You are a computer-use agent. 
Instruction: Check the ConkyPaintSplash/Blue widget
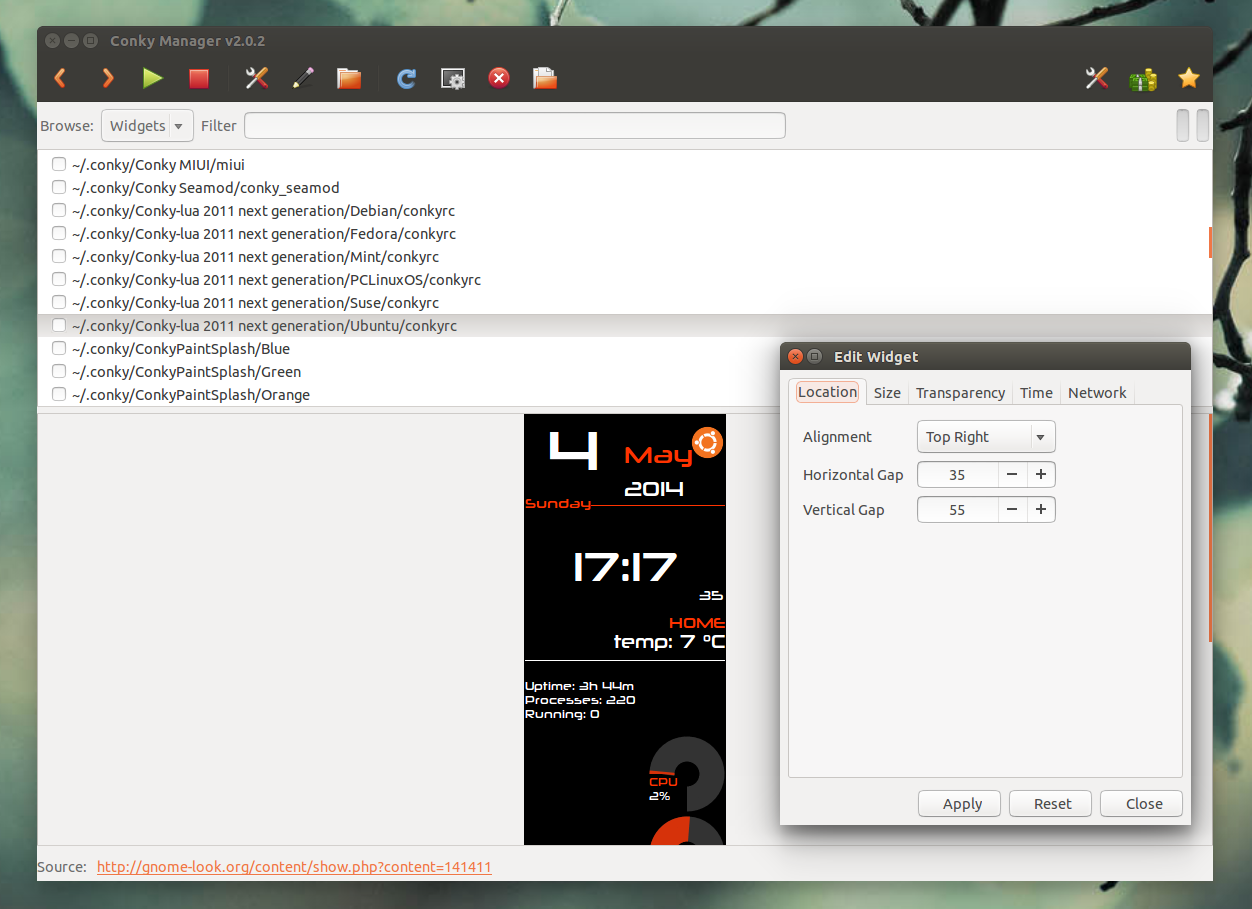coord(59,348)
